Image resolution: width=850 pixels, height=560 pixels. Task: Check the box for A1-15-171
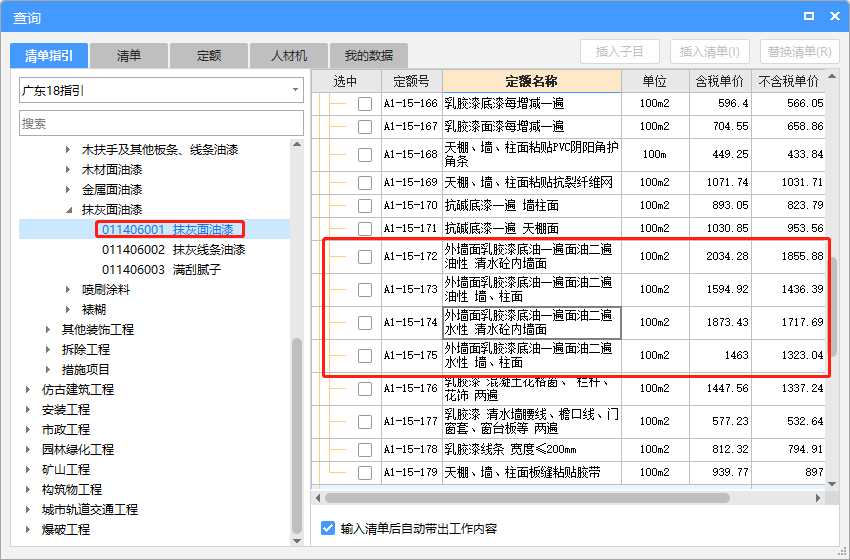[365, 229]
